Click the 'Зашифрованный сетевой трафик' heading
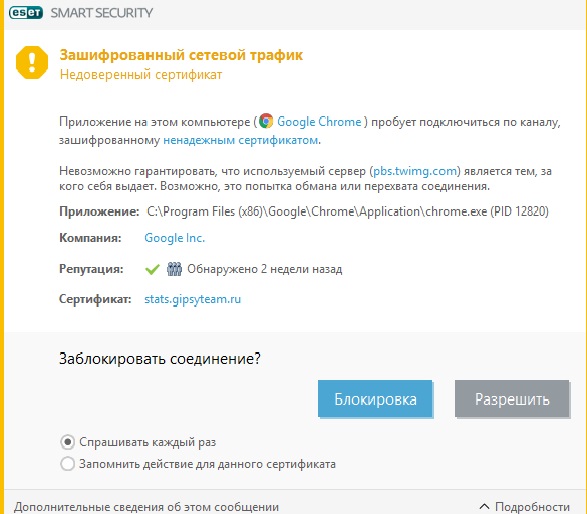Viewport: 587px width, 514px height. pos(181,55)
